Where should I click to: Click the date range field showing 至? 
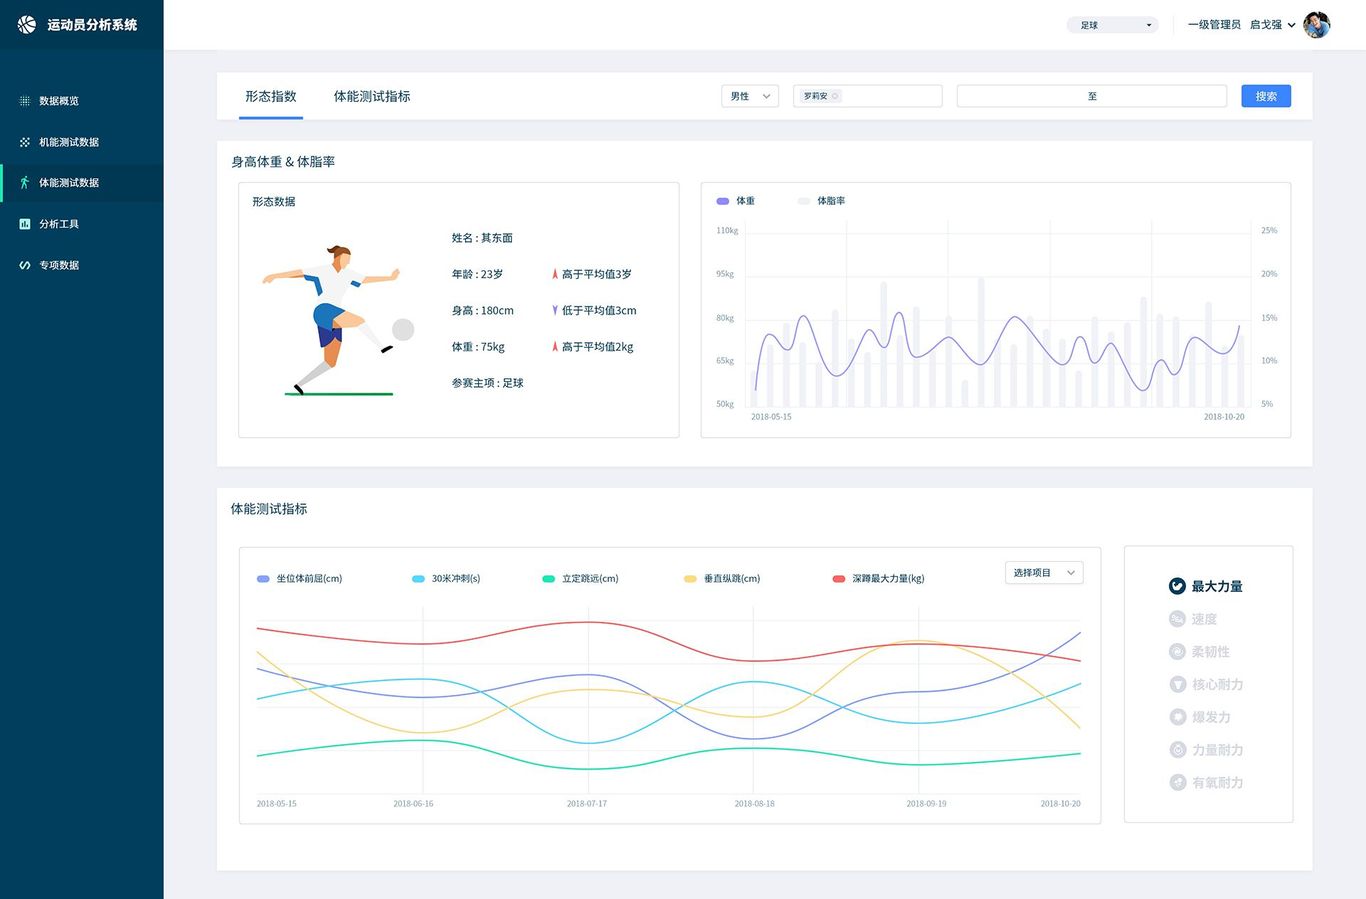(1092, 96)
